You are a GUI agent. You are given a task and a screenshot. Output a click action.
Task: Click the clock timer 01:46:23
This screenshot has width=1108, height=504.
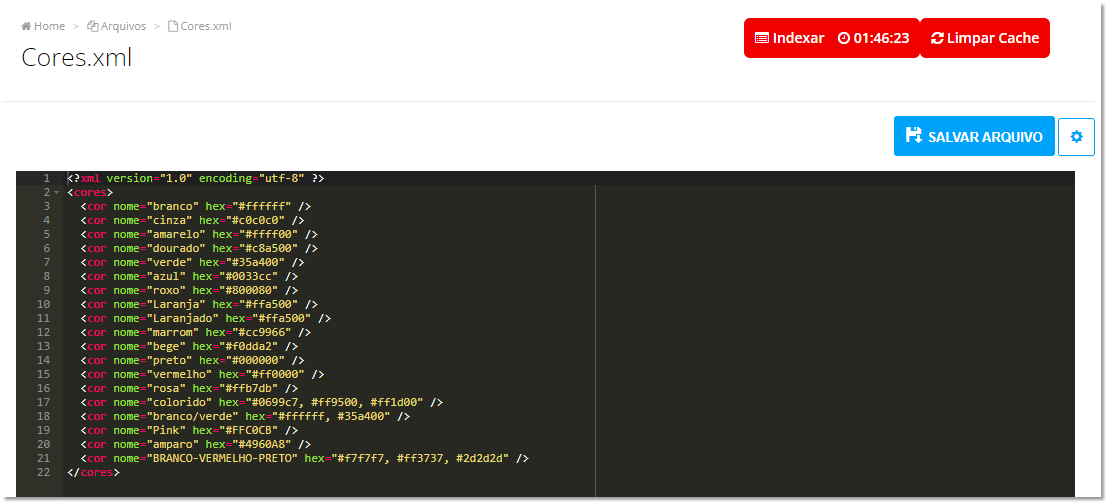pyautogui.click(x=873, y=38)
